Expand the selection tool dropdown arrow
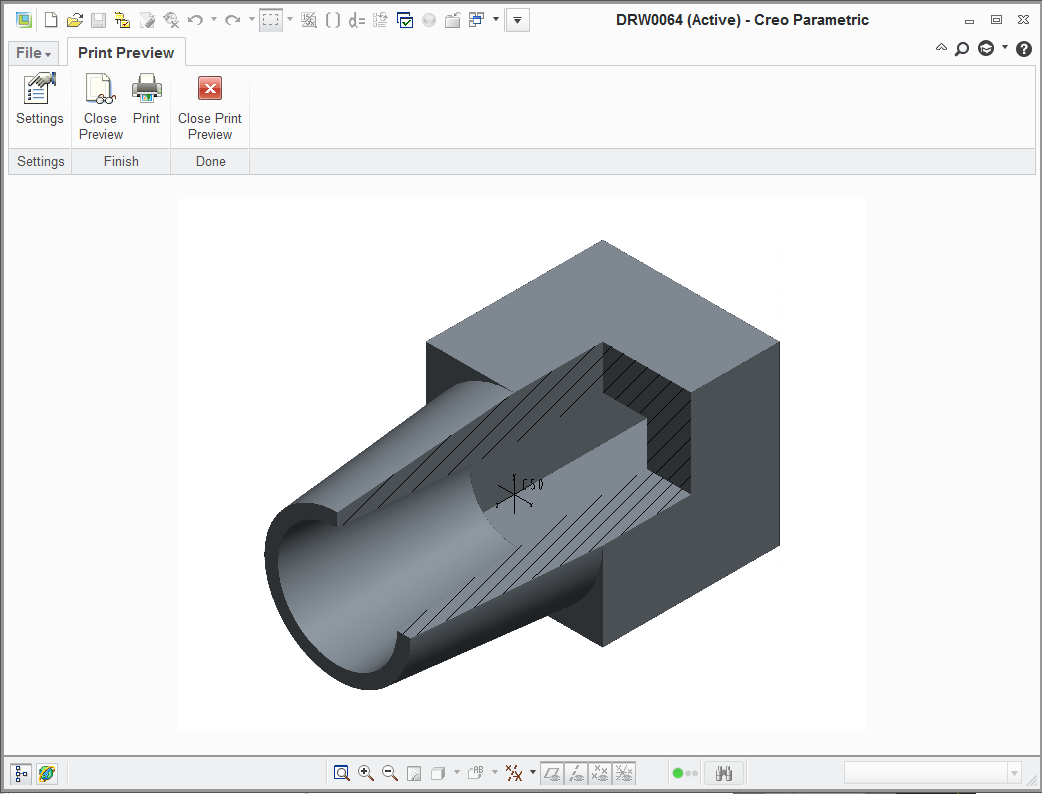The width and height of the screenshot is (1042, 794). pyautogui.click(x=290, y=19)
